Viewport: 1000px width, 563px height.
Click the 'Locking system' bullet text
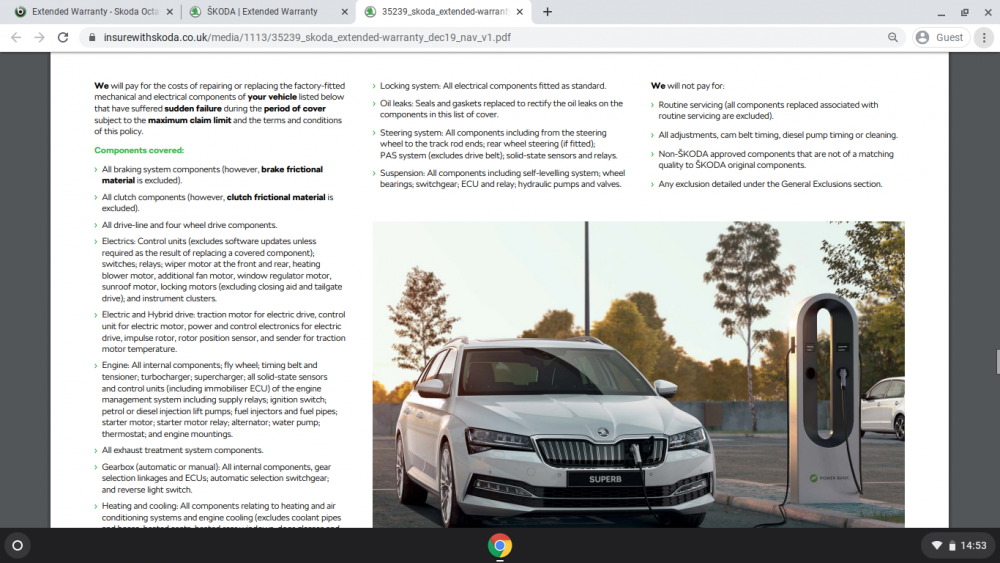tap(493, 85)
